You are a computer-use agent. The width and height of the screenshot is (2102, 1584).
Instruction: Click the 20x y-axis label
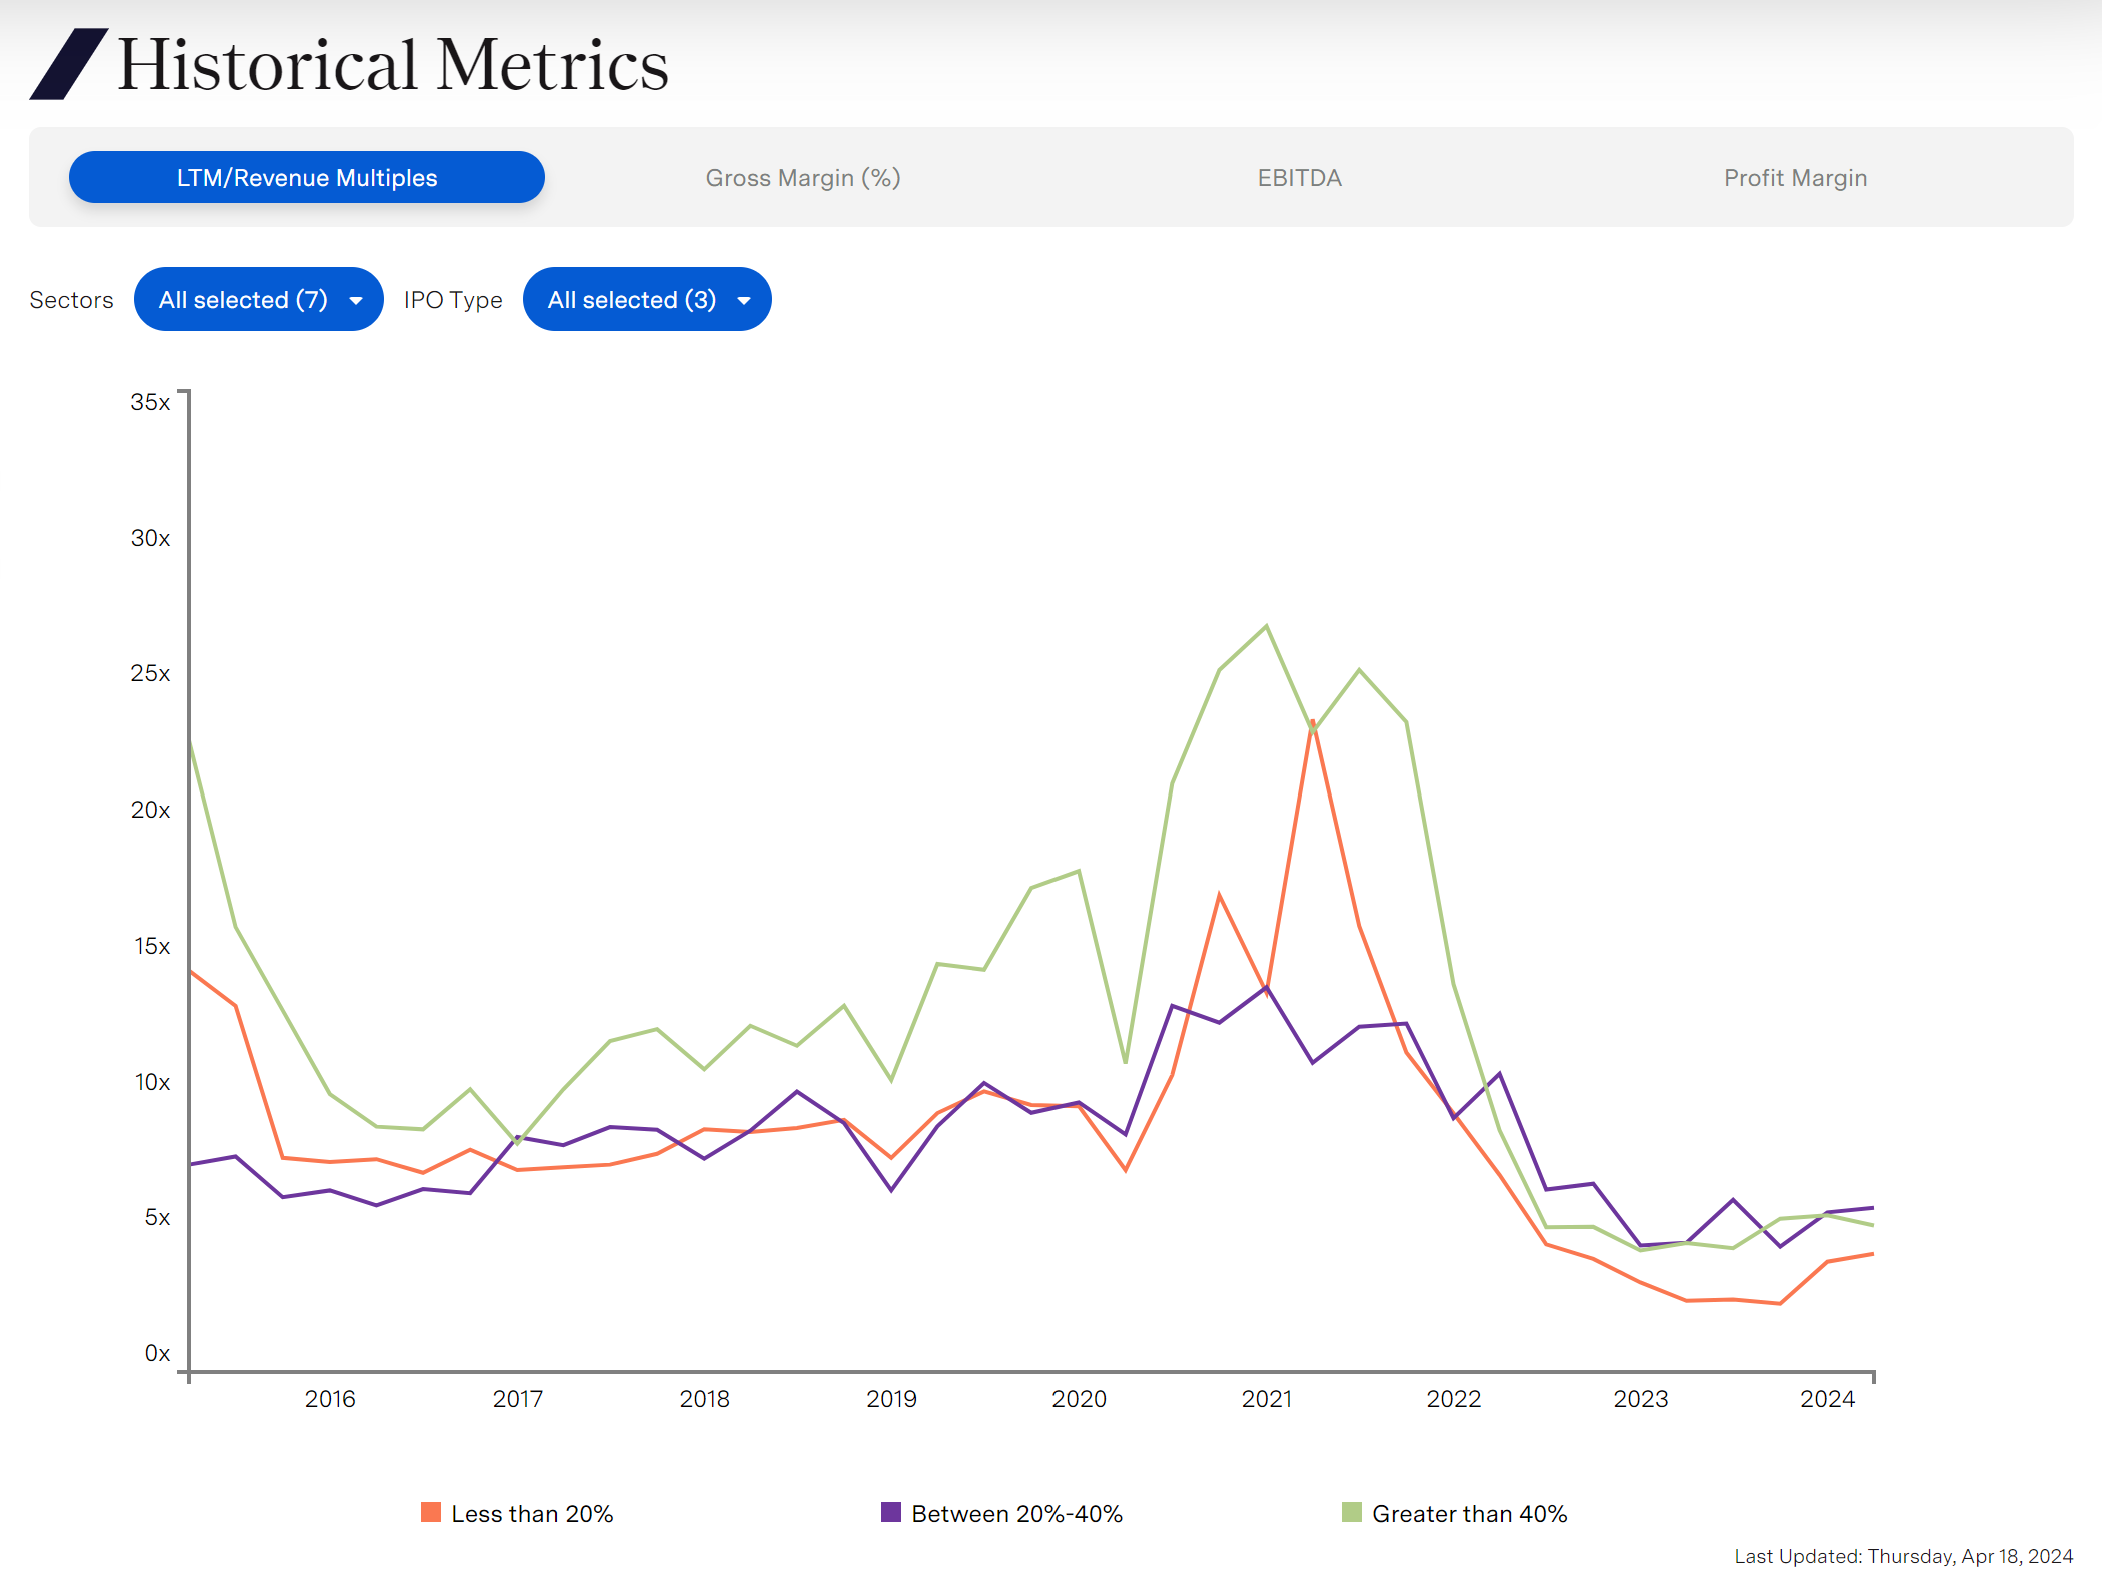(x=150, y=810)
